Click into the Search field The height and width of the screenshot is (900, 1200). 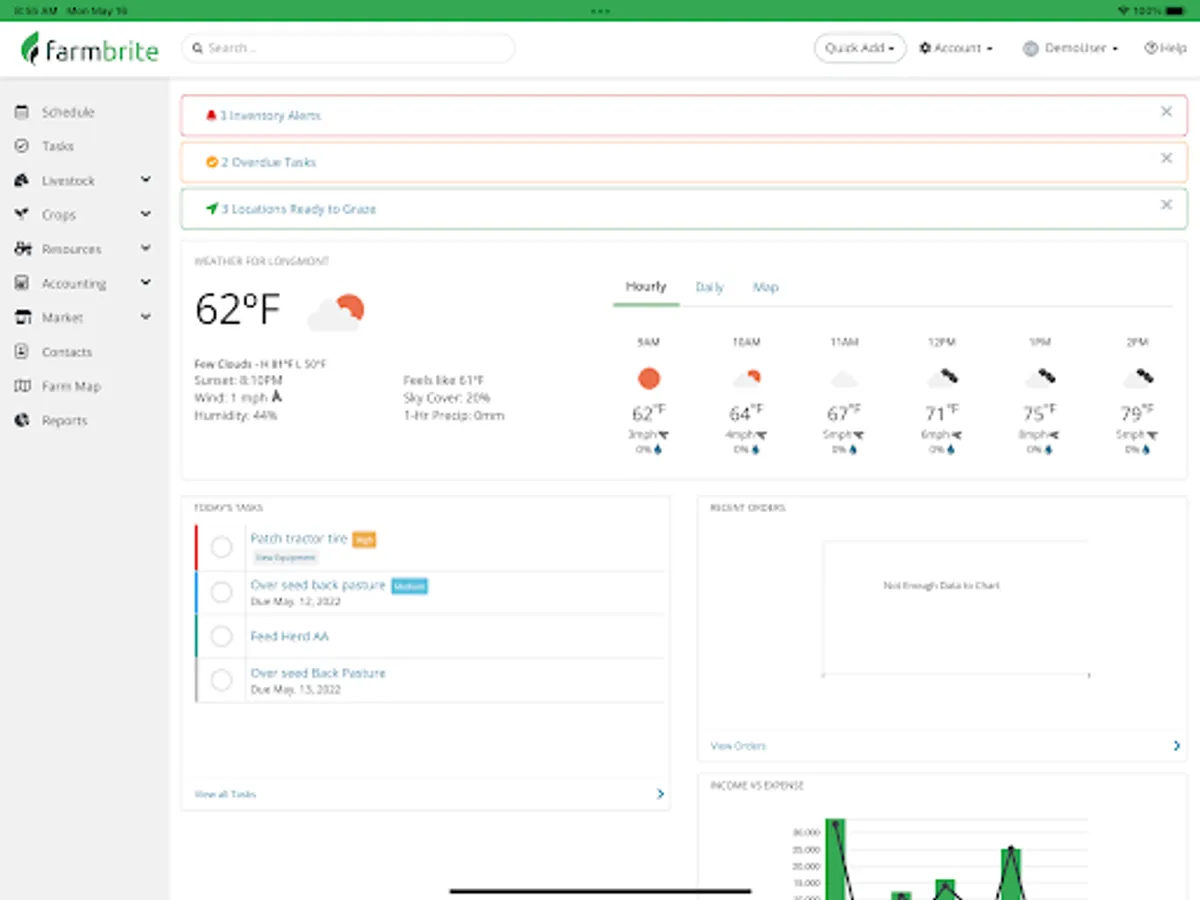click(x=348, y=48)
